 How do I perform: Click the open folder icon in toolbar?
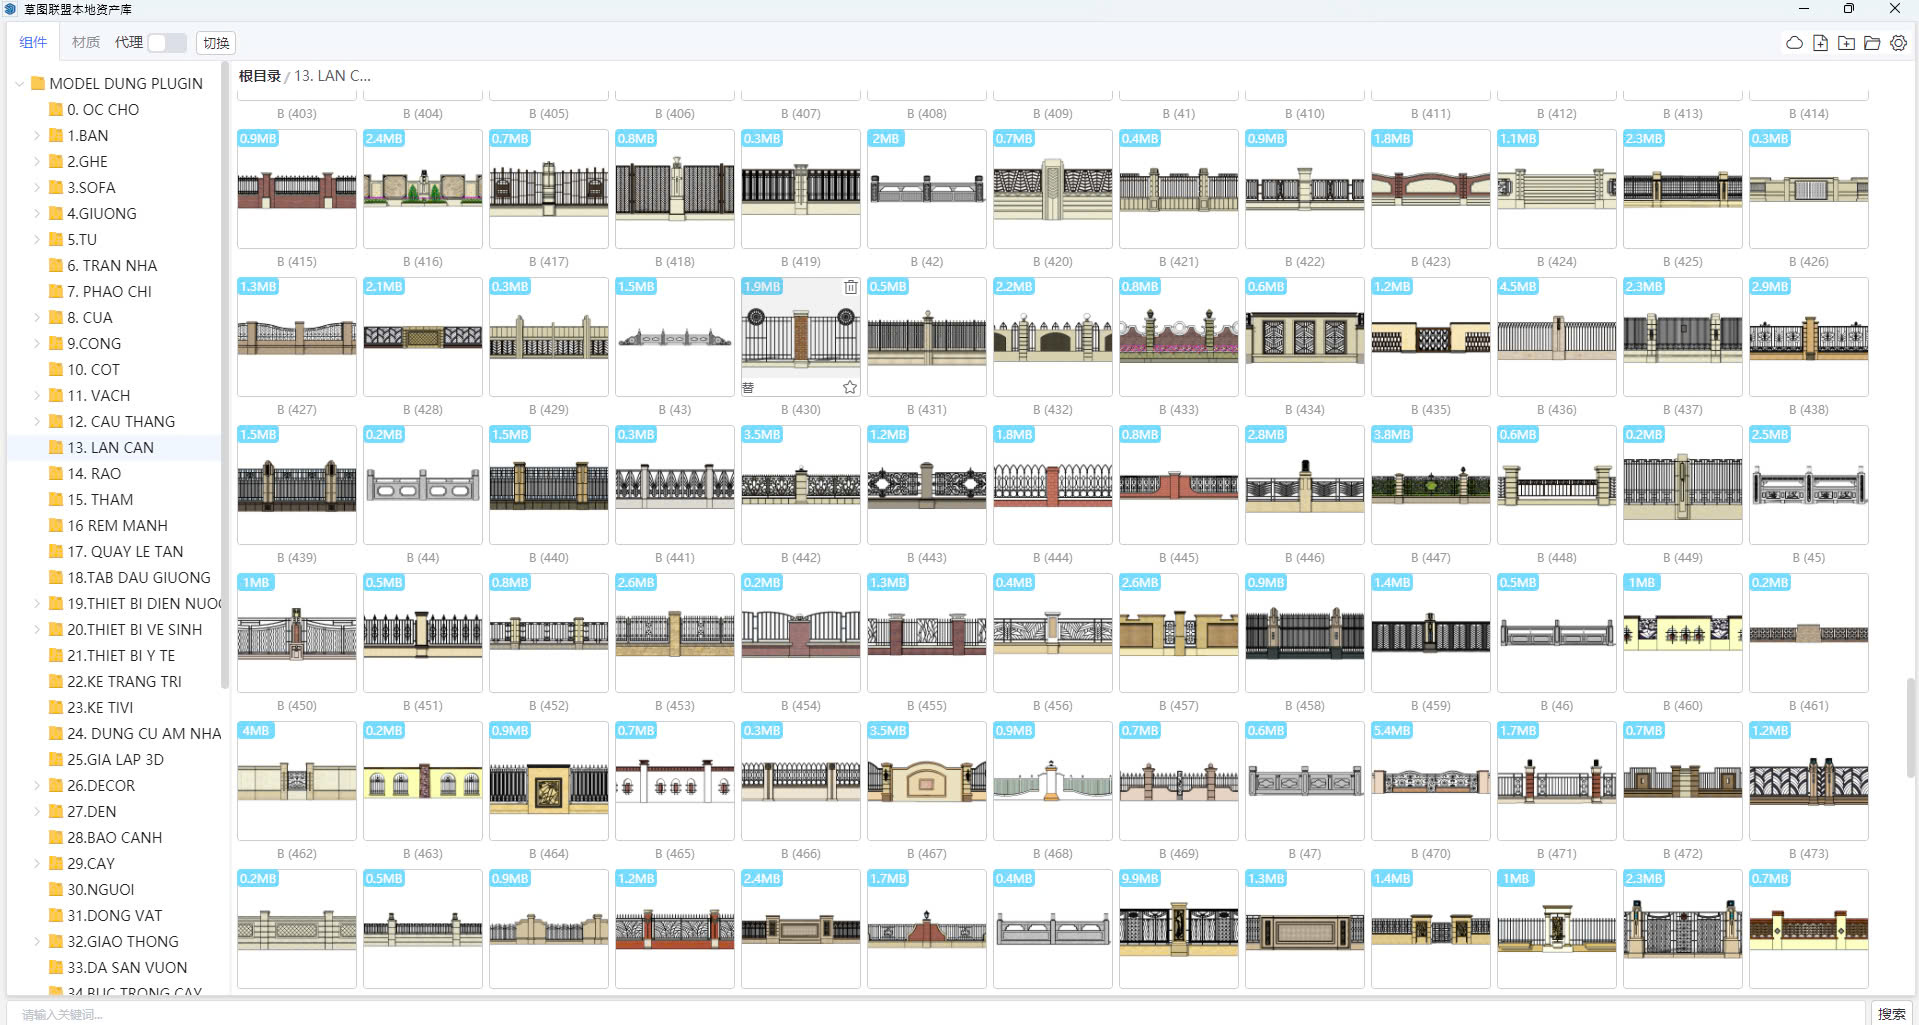1872,43
